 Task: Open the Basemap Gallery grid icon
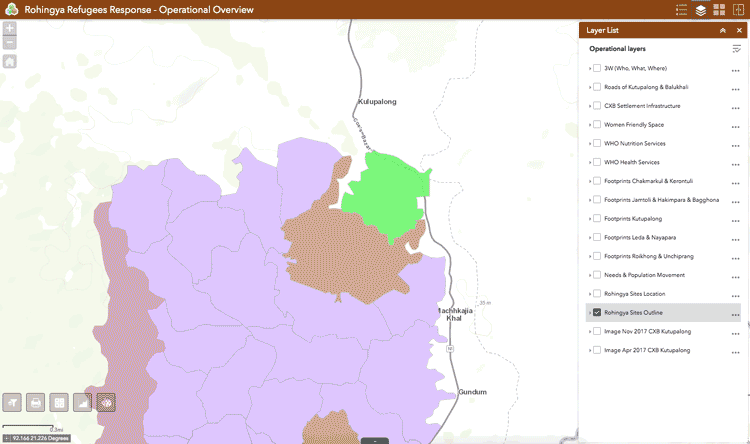[x=719, y=10]
